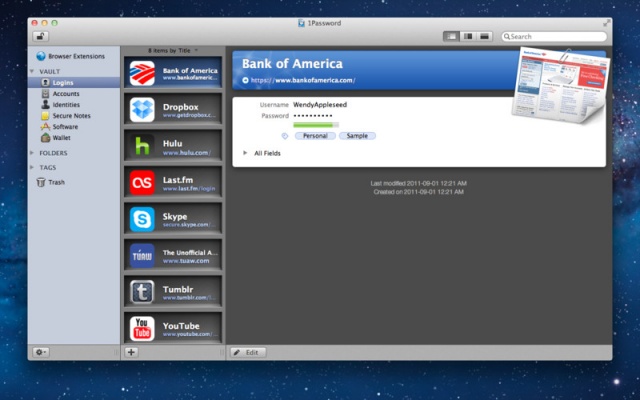Expand the FOLDERS section in sidebar
Screen dimensions: 640x400
coord(32,153)
